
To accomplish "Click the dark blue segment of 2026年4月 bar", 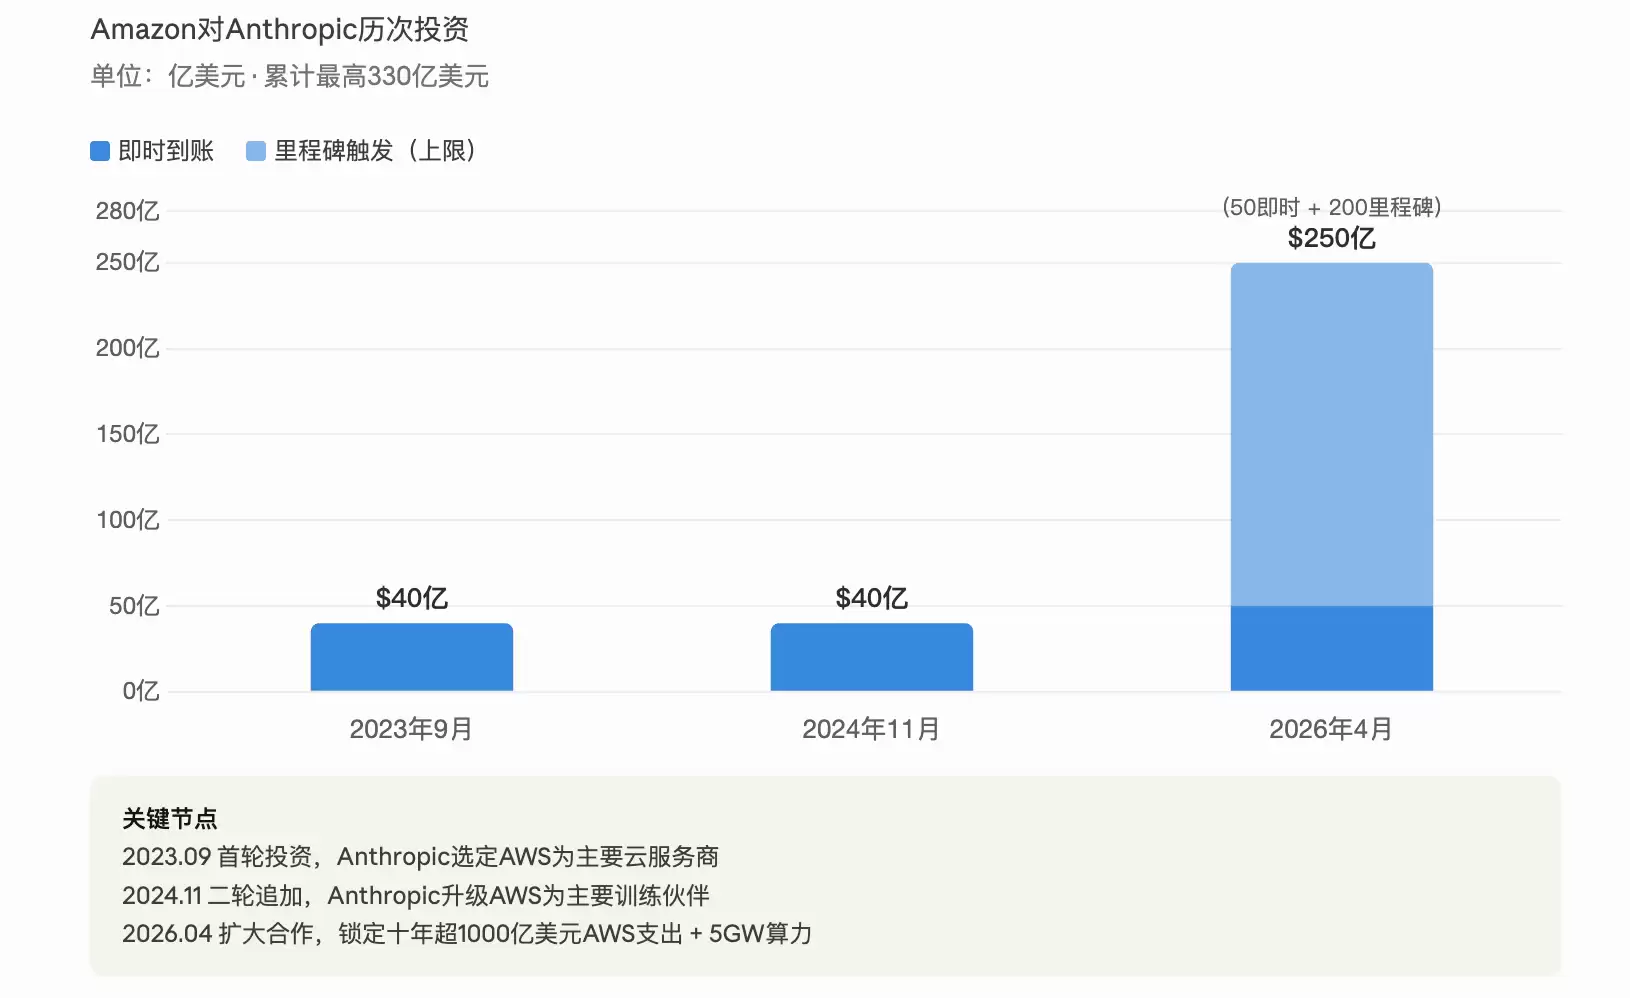I will tap(1331, 648).
